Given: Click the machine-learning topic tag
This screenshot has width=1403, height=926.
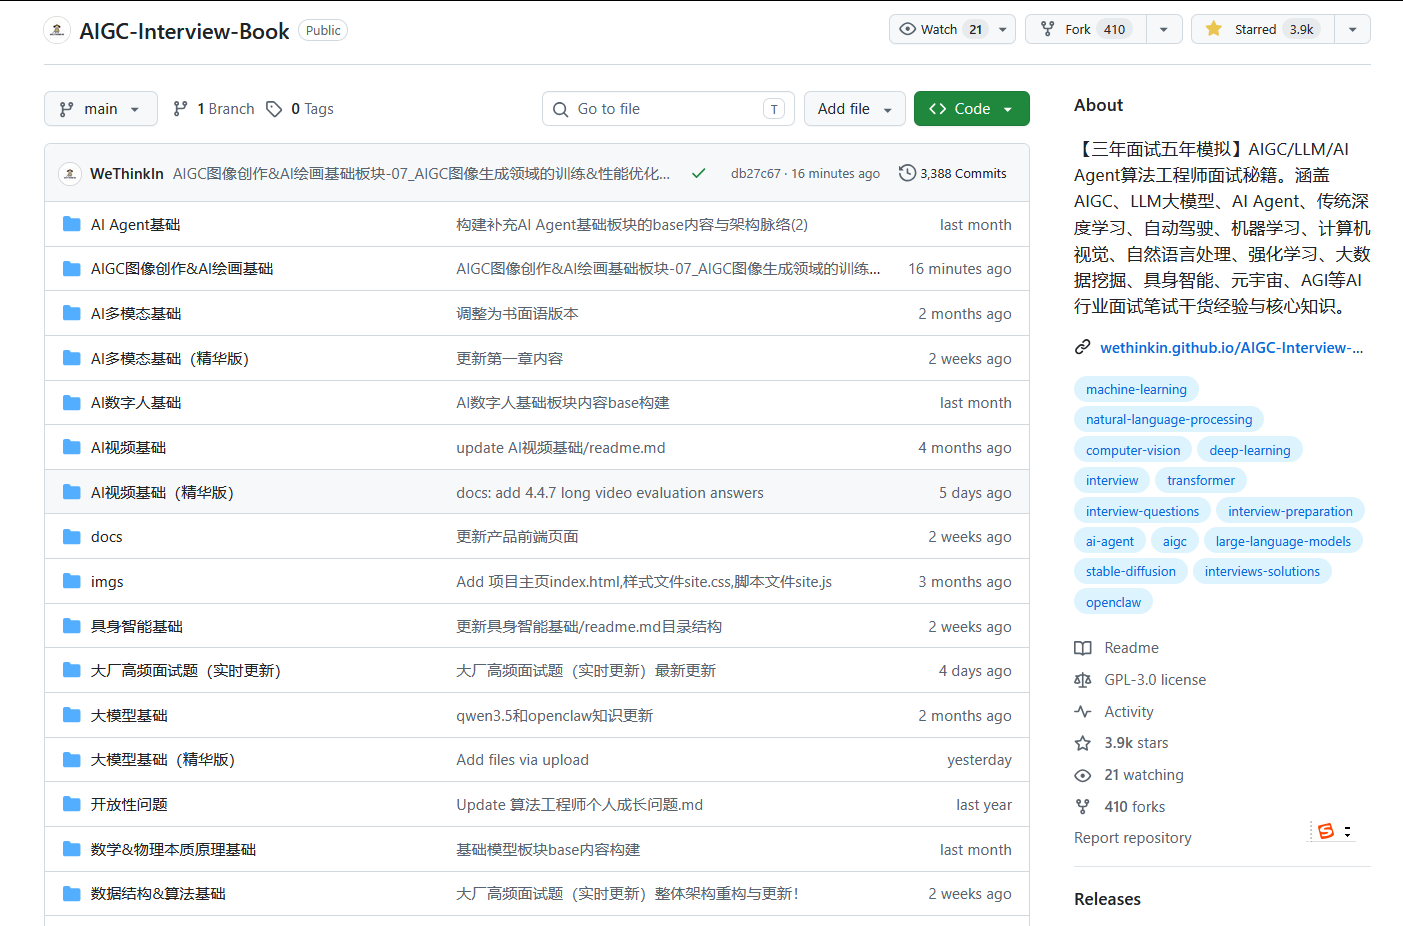Looking at the screenshot, I should click(x=1136, y=389).
